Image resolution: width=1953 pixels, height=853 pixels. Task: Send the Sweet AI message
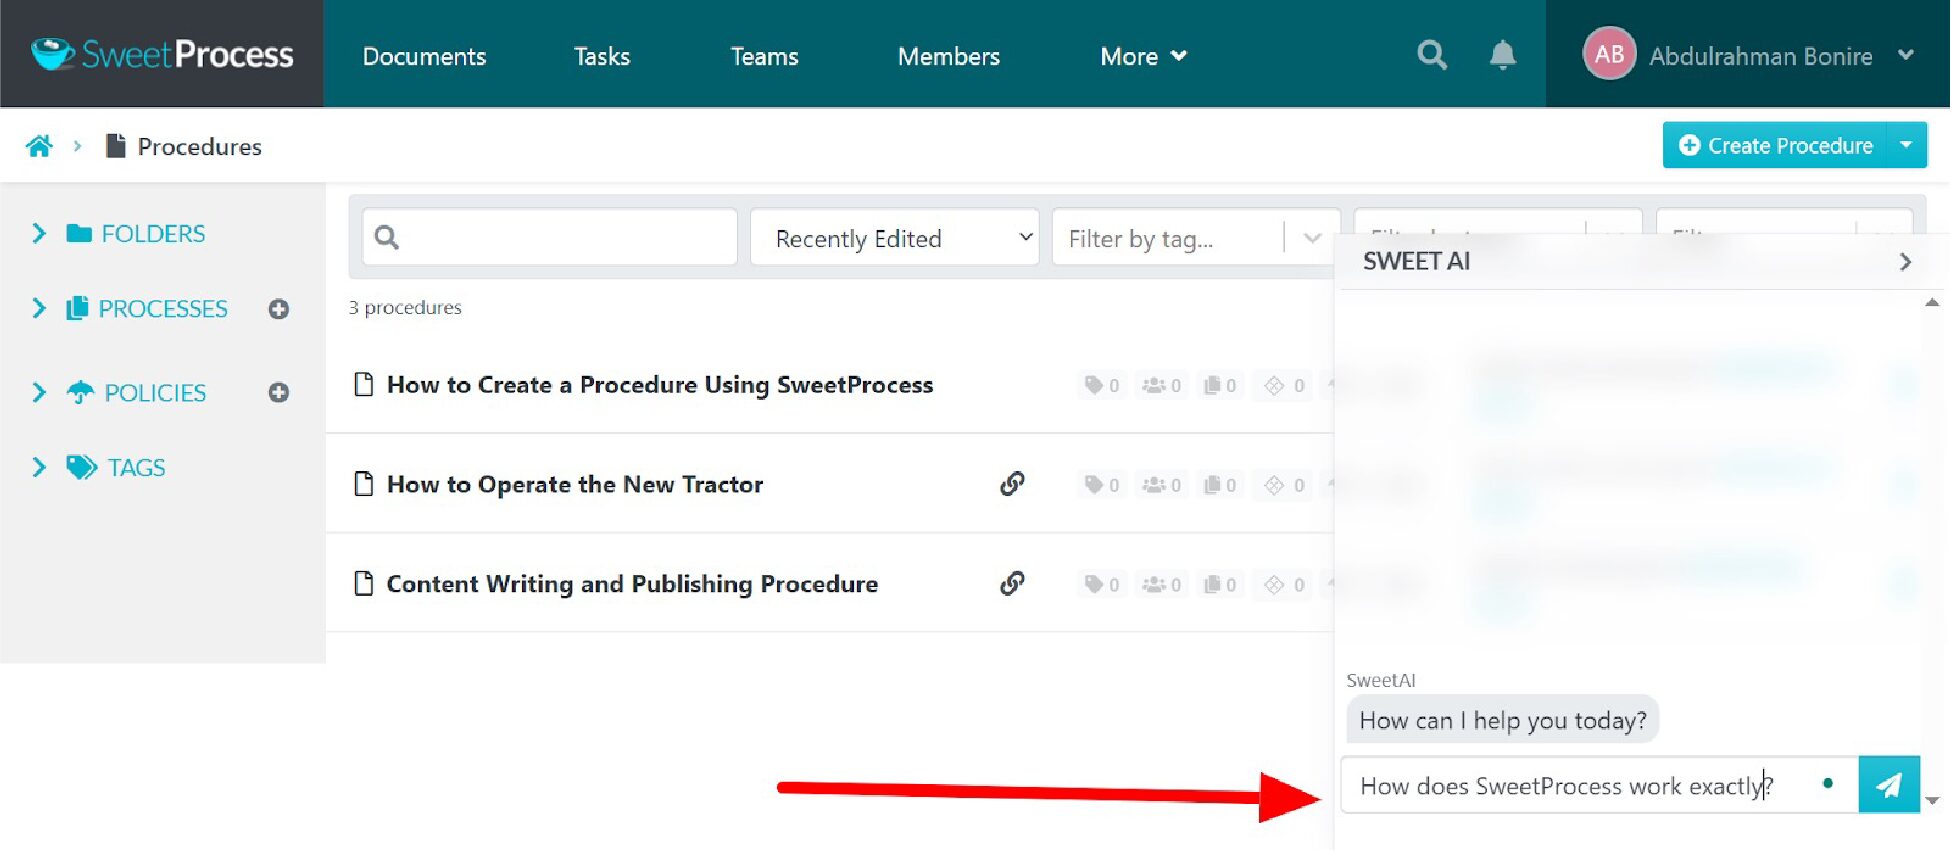tap(1888, 785)
